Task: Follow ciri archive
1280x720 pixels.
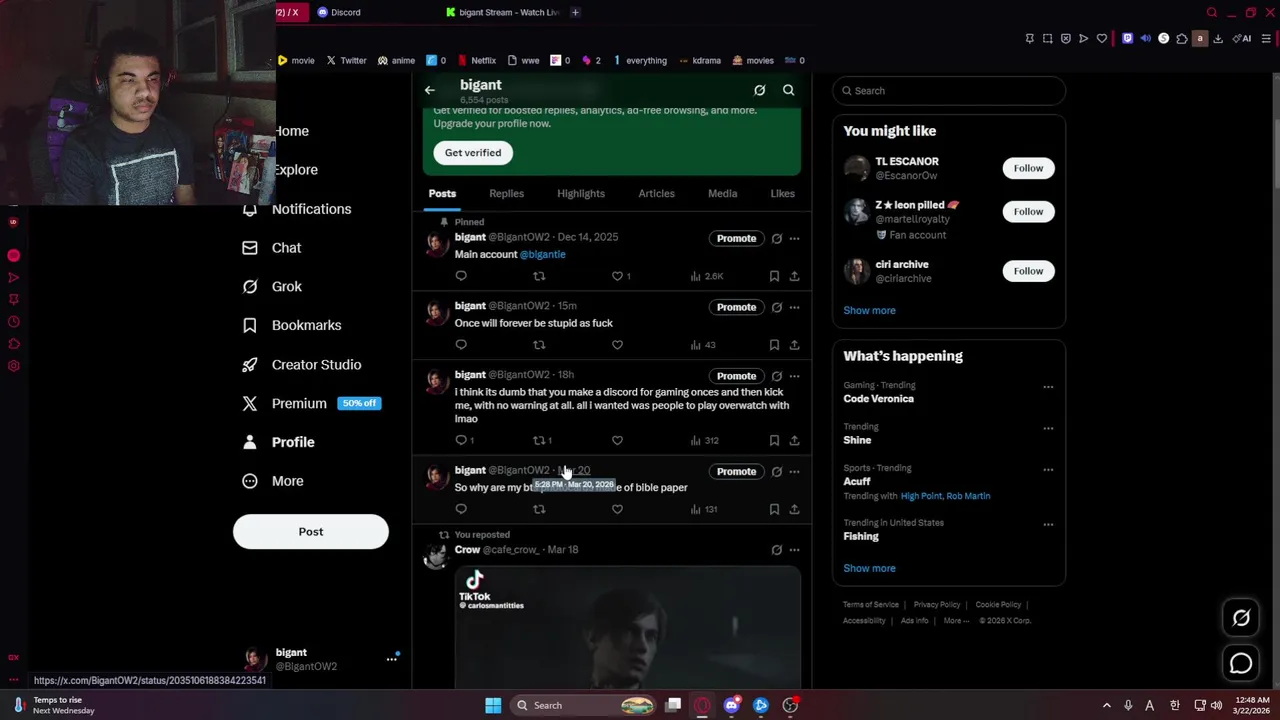Action: pyautogui.click(x=1028, y=271)
